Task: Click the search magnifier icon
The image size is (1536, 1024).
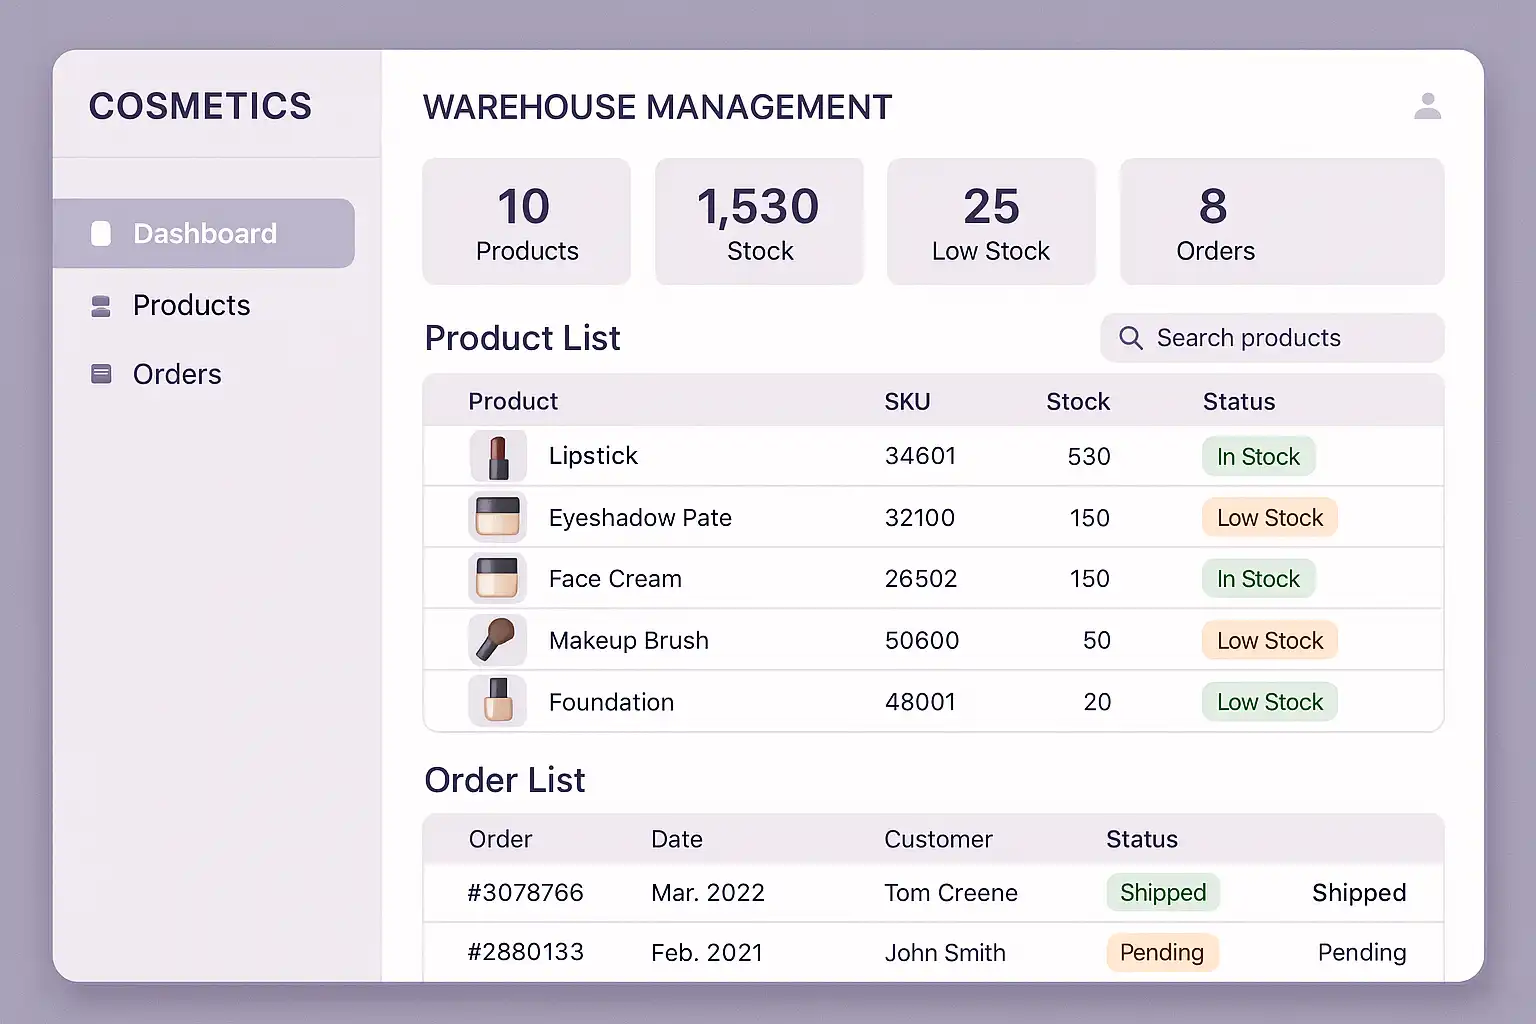Action: [1131, 338]
